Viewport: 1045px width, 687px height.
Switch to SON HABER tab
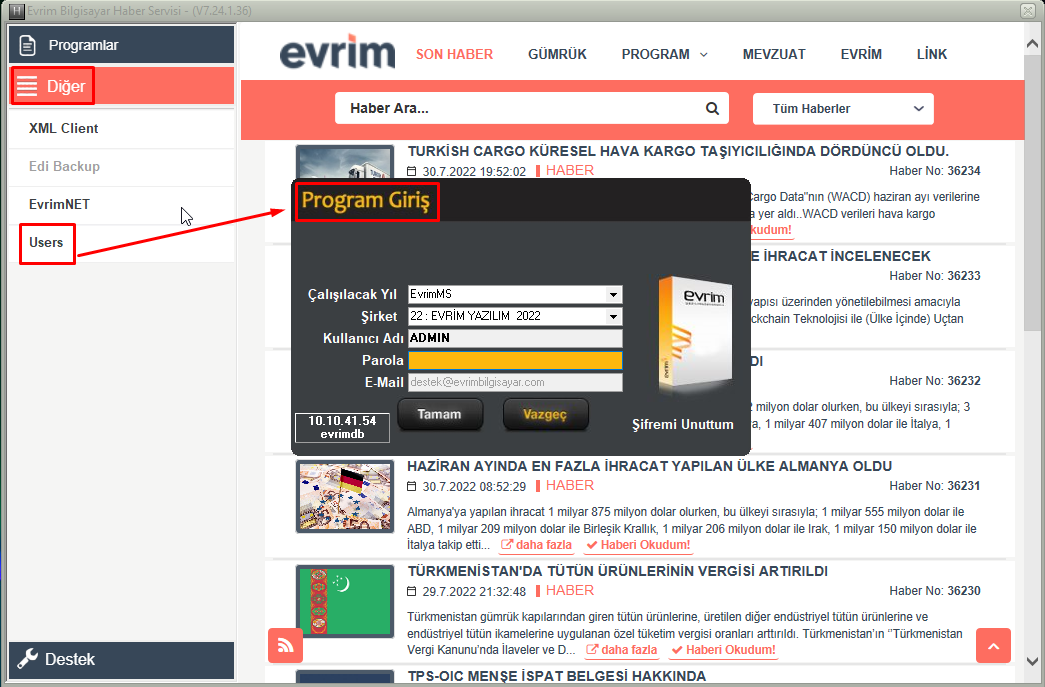tap(455, 55)
